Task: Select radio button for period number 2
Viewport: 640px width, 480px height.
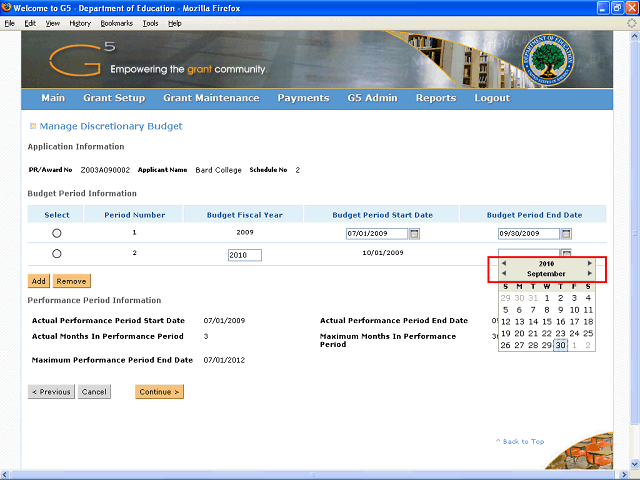Action: pyautogui.click(x=56, y=254)
